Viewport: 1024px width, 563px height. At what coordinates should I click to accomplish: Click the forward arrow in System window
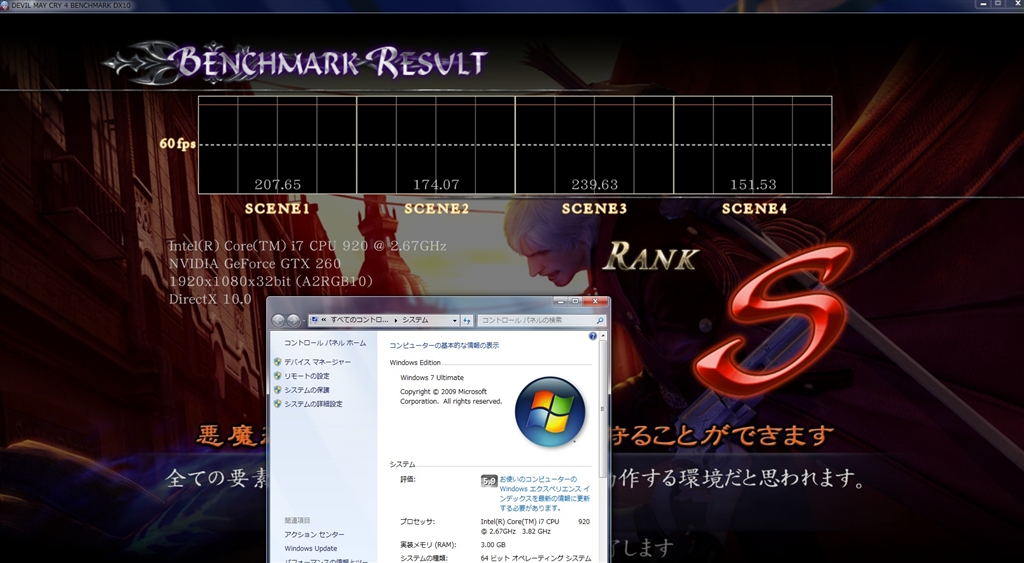pyautogui.click(x=293, y=320)
